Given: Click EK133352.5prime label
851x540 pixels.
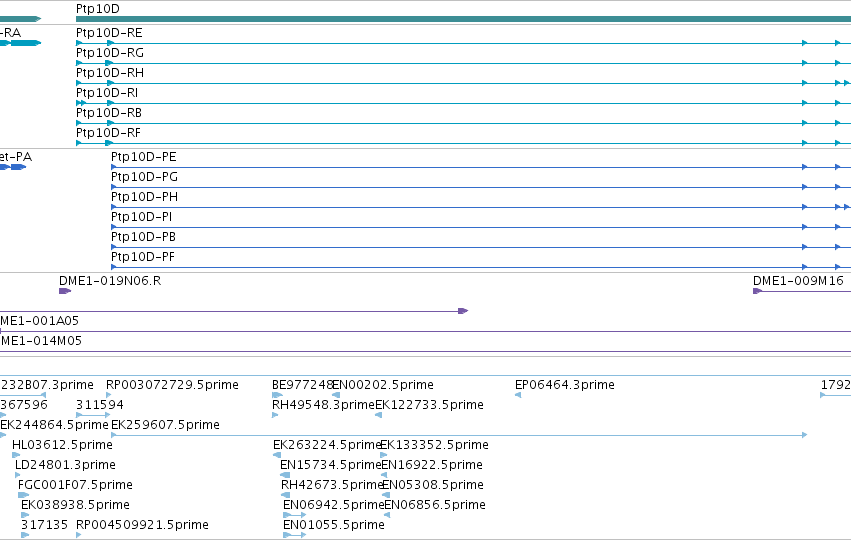Looking at the screenshot, I should click(434, 446).
